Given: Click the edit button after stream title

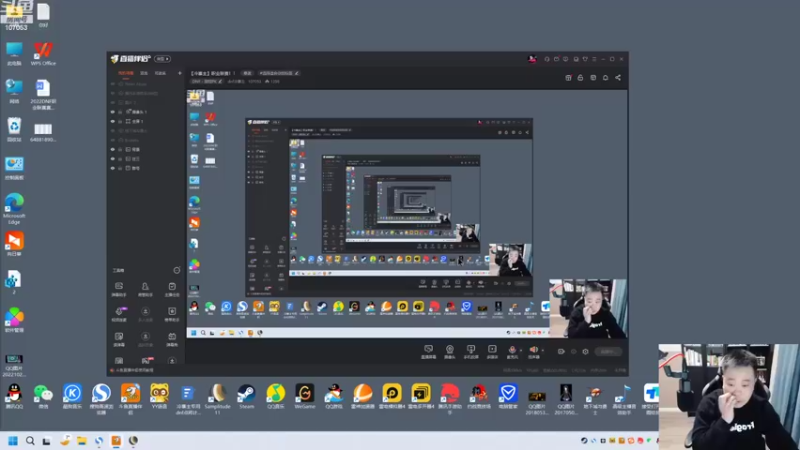Looking at the screenshot, I should point(247,73).
